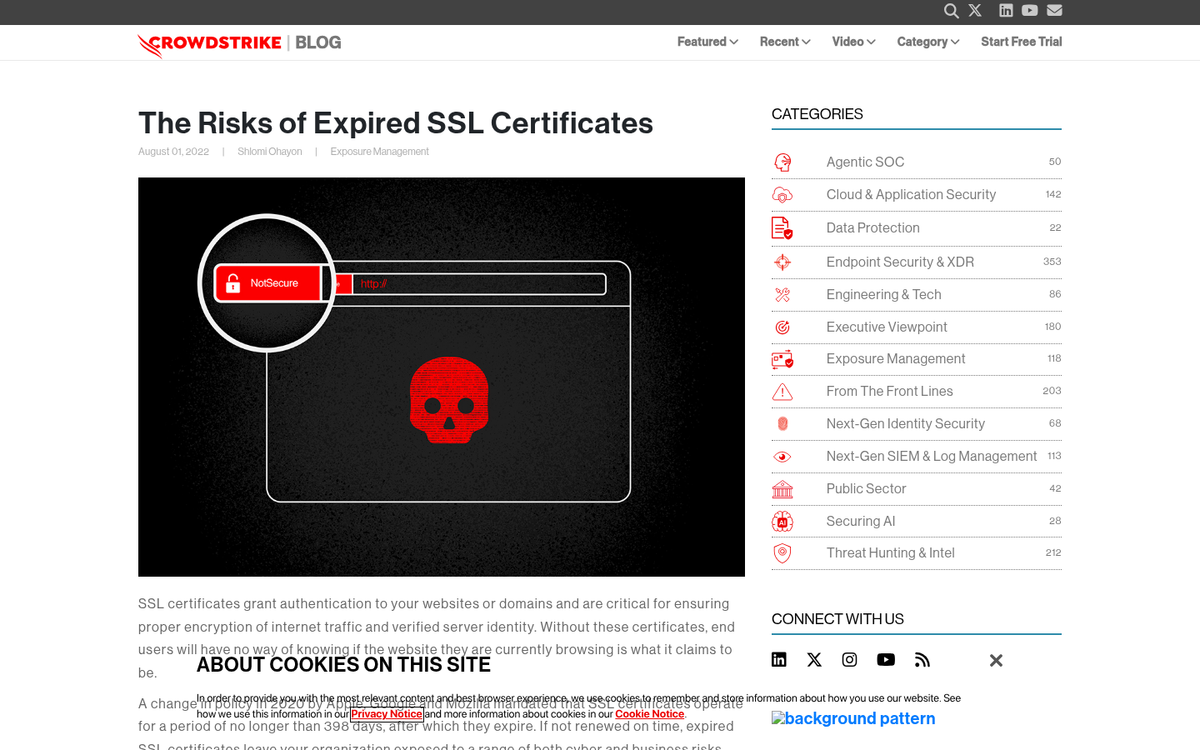Click the Public Sector bank icon
The width and height of the screenshot is (1200, 750).
pyautogui.click(x=783, y=488)
